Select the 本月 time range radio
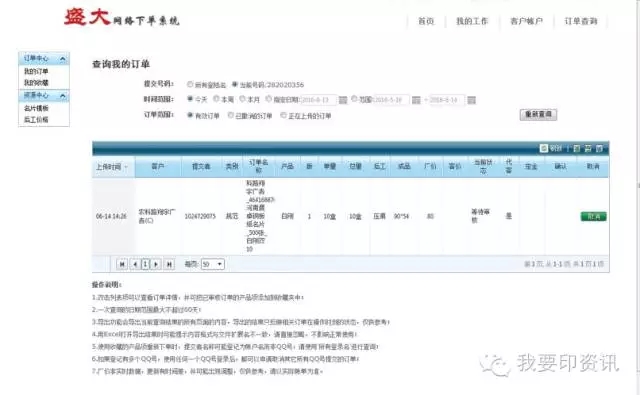Image resolution: width=640 pixels, height=395 pixels. [242, 99]
